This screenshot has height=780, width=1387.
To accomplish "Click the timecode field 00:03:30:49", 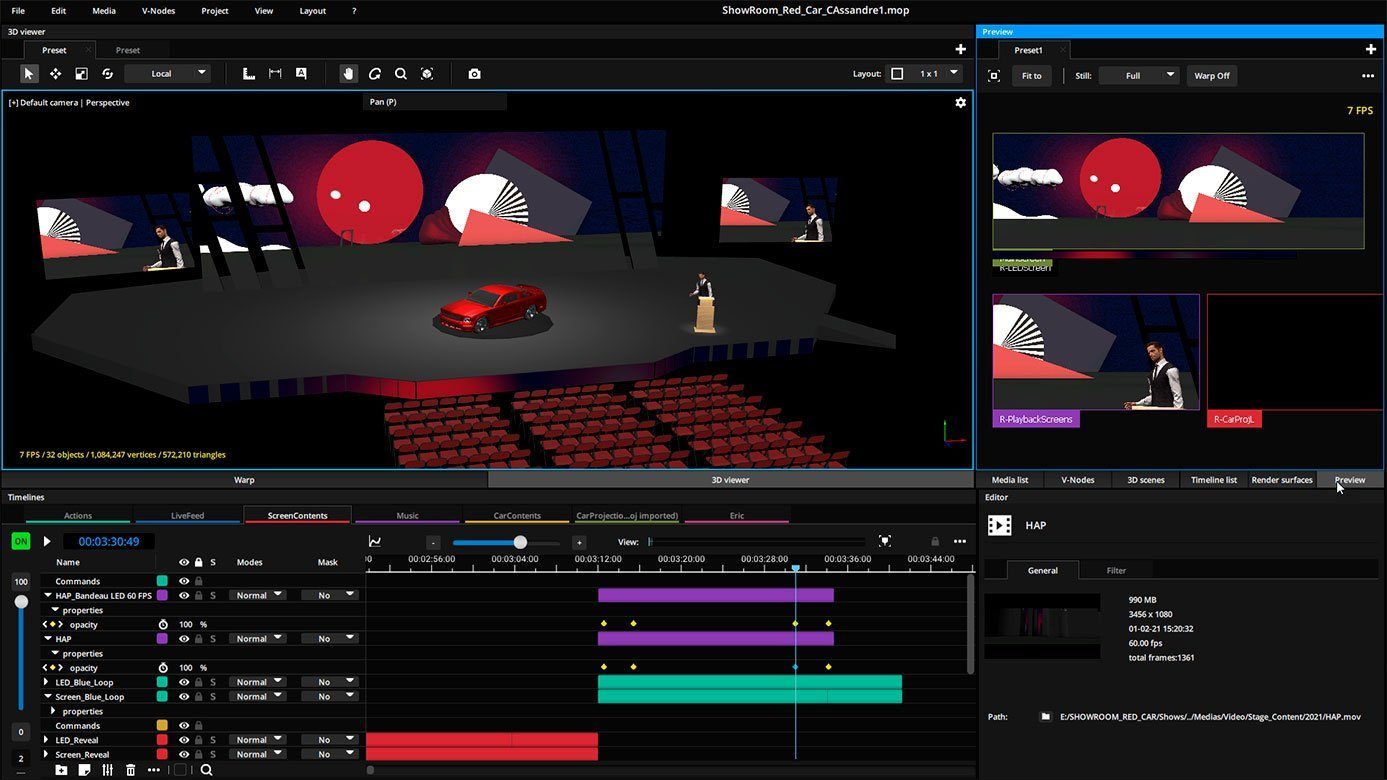I will [x=109, y=541].
